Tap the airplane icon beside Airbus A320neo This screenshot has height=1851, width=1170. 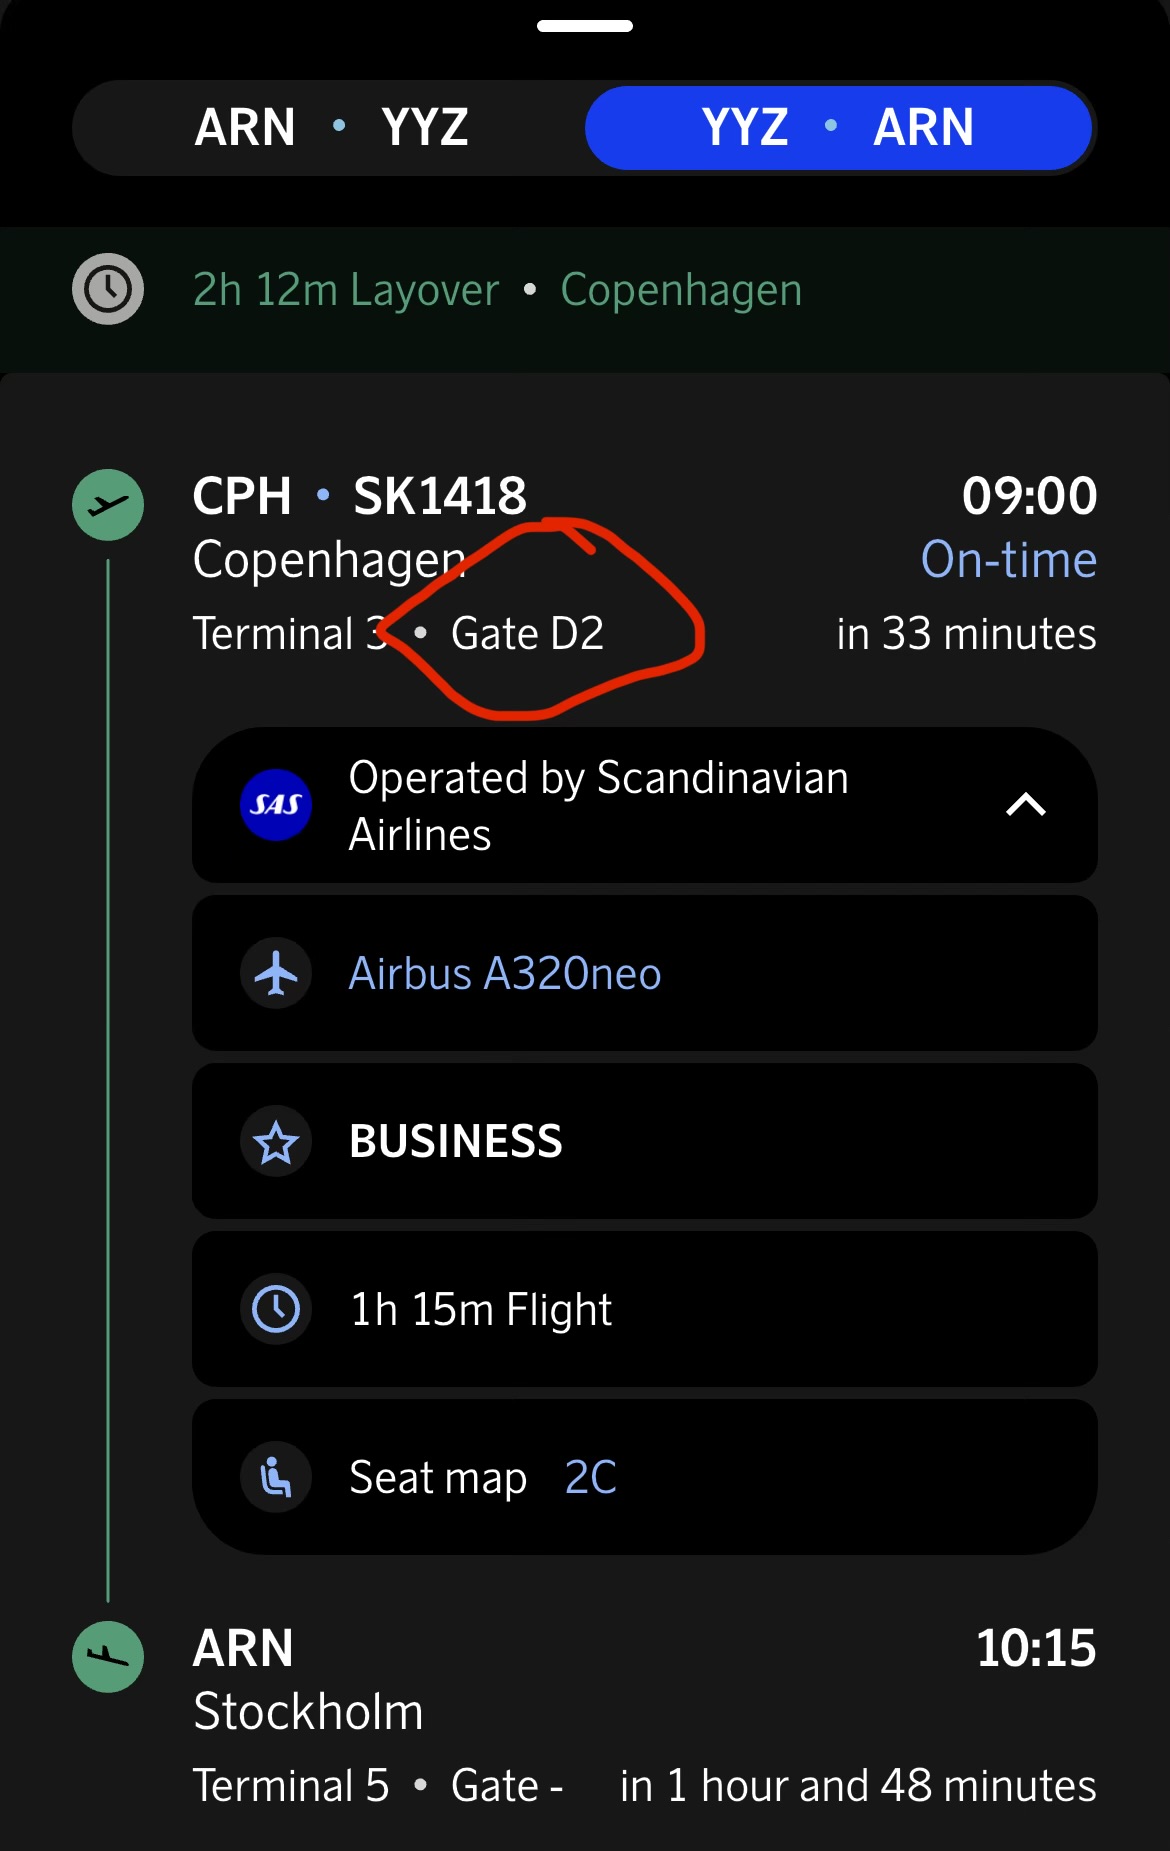coord(276,973)
